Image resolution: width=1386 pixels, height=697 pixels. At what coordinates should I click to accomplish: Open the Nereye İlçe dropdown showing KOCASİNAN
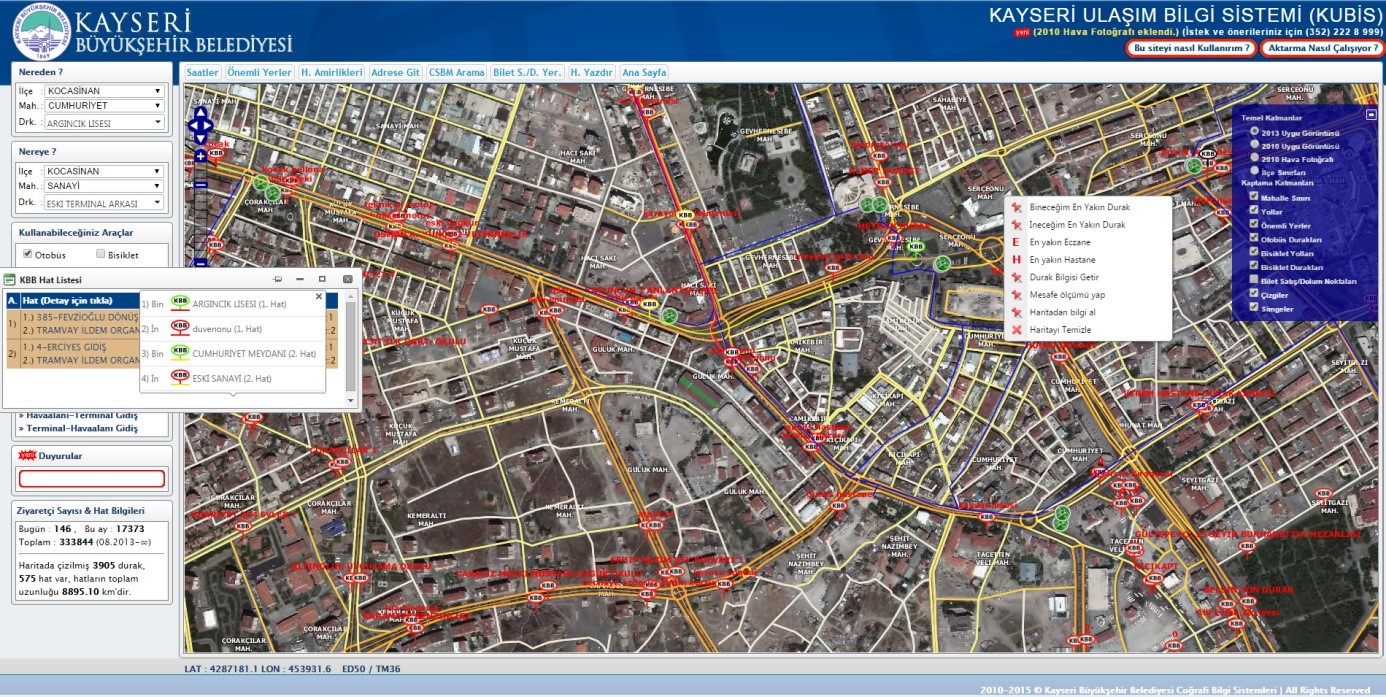click(x=104, y=171)
